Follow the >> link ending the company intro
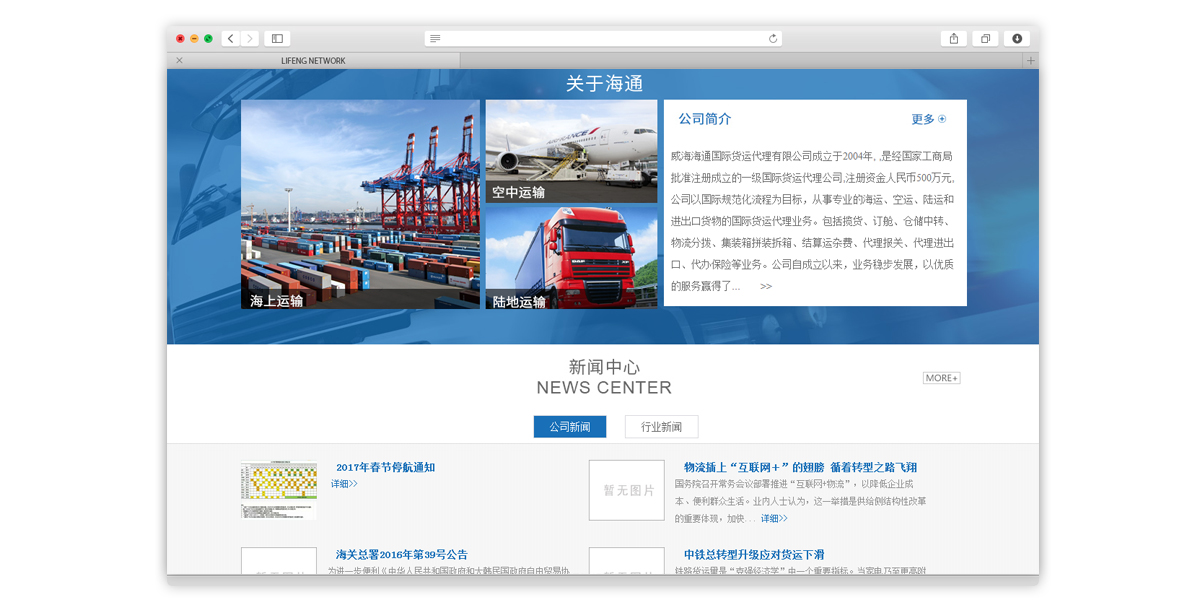This screenshot has height=613, width=1190. pos(766,287)
